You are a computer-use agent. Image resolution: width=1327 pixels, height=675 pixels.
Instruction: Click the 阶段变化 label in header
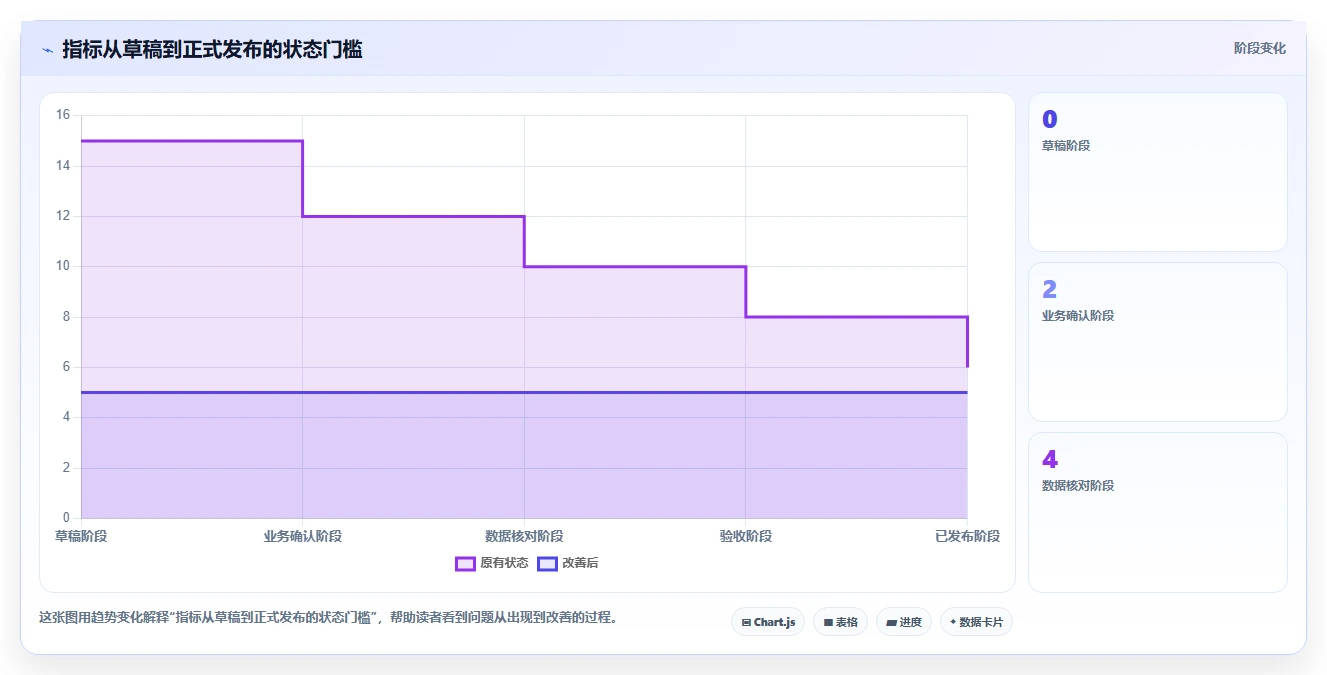click(1259, 48)
